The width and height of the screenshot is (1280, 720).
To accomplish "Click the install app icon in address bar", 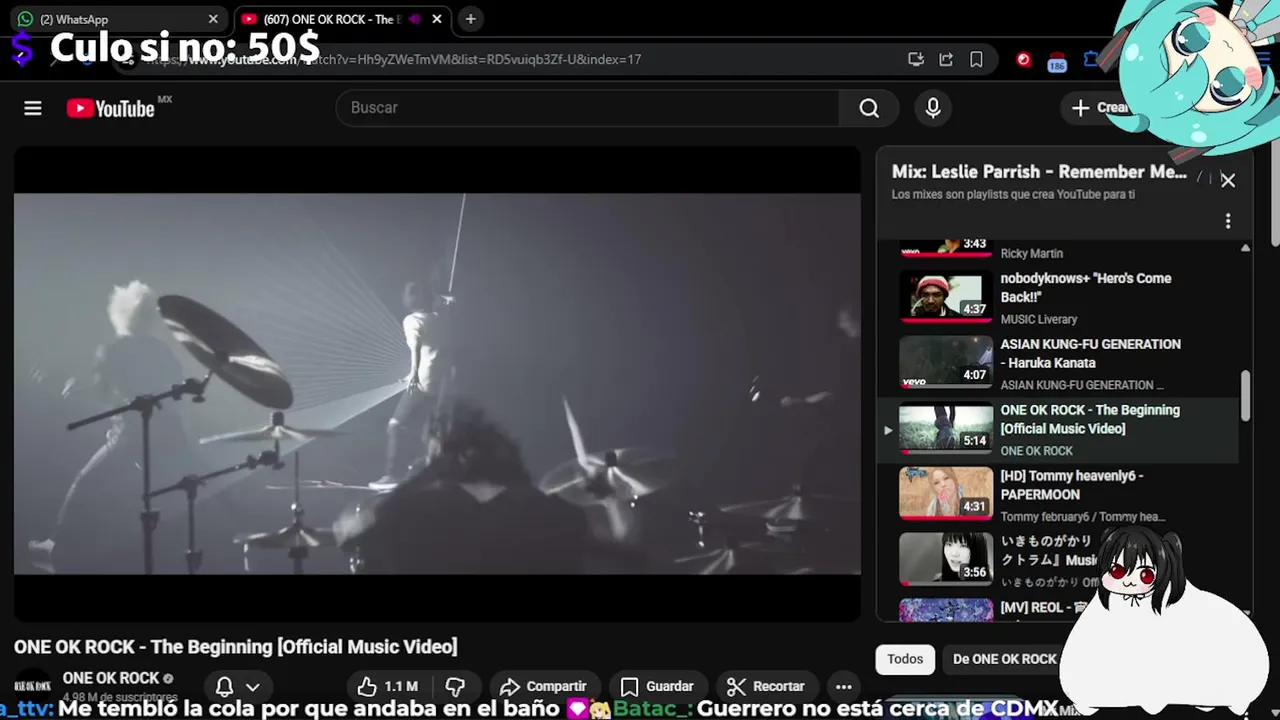I will (x=916, y=59).
